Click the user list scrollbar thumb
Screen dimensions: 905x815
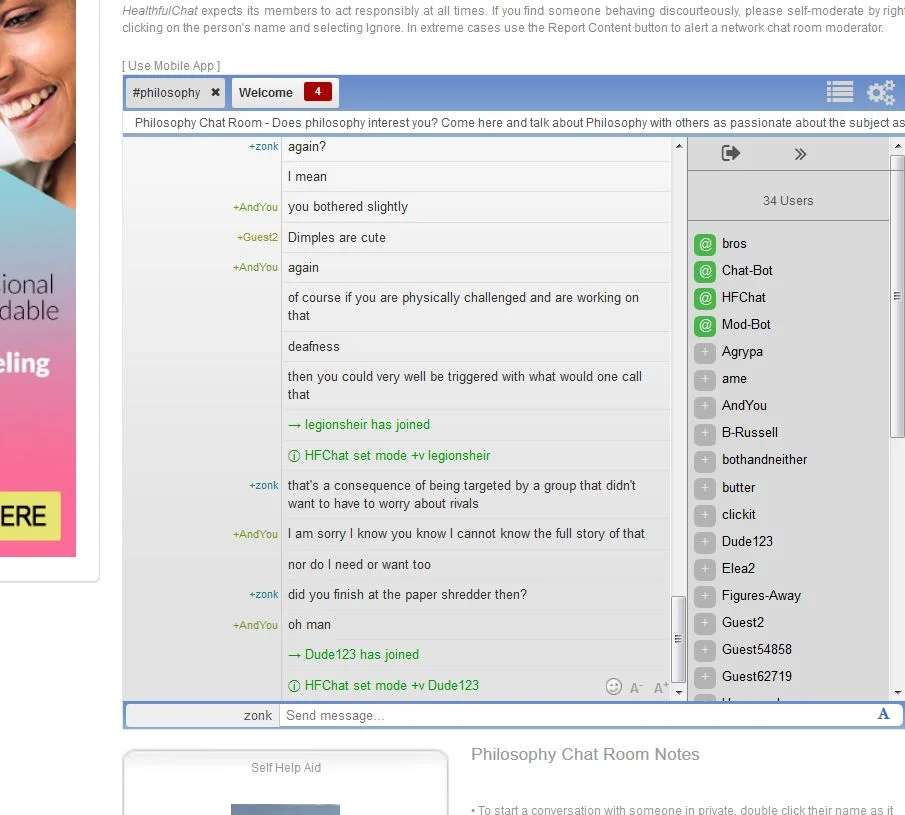point(897,296)
